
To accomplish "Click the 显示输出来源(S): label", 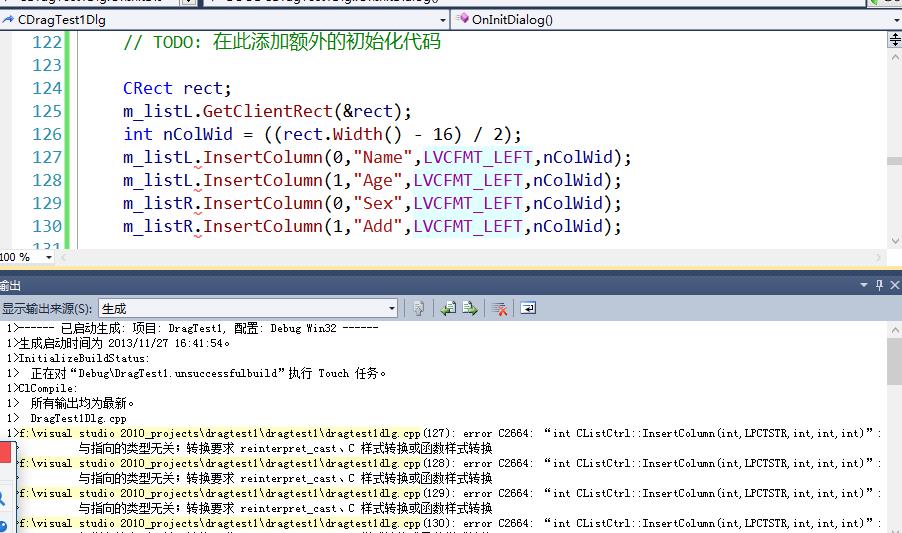I will [x=47, y=309].
